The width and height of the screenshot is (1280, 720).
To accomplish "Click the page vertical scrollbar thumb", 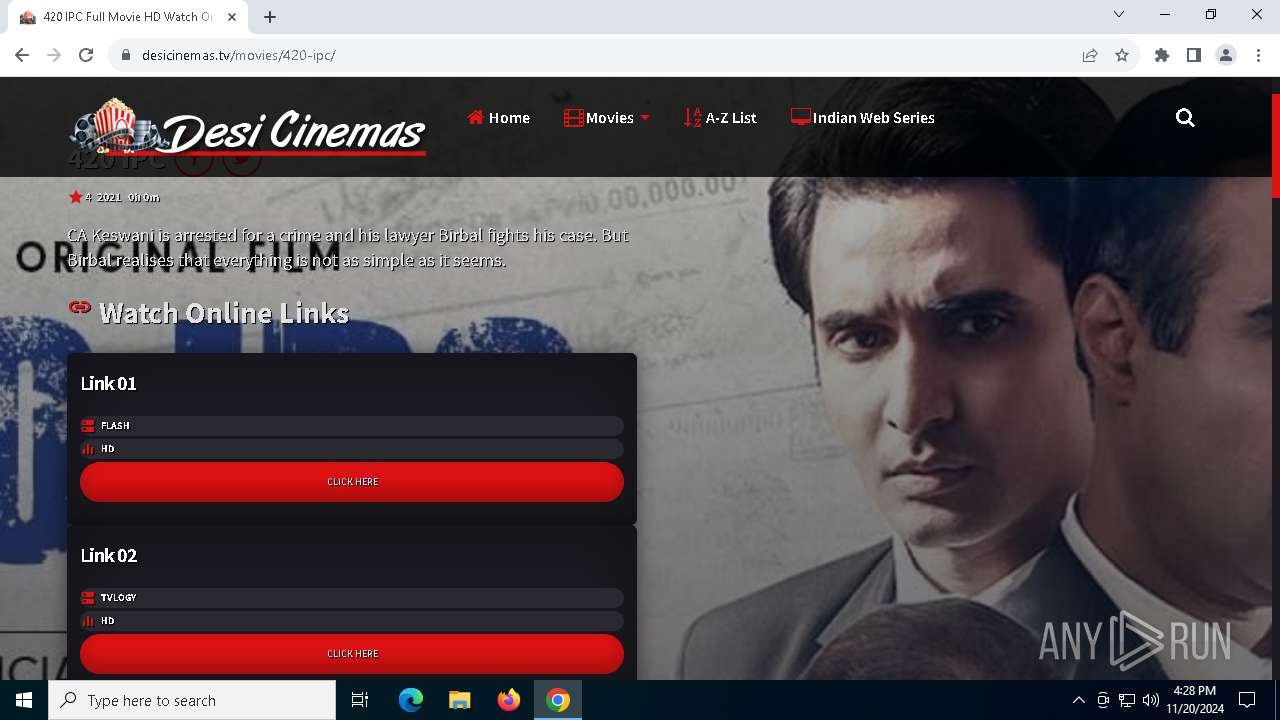I will click(x=1275, y=145).
